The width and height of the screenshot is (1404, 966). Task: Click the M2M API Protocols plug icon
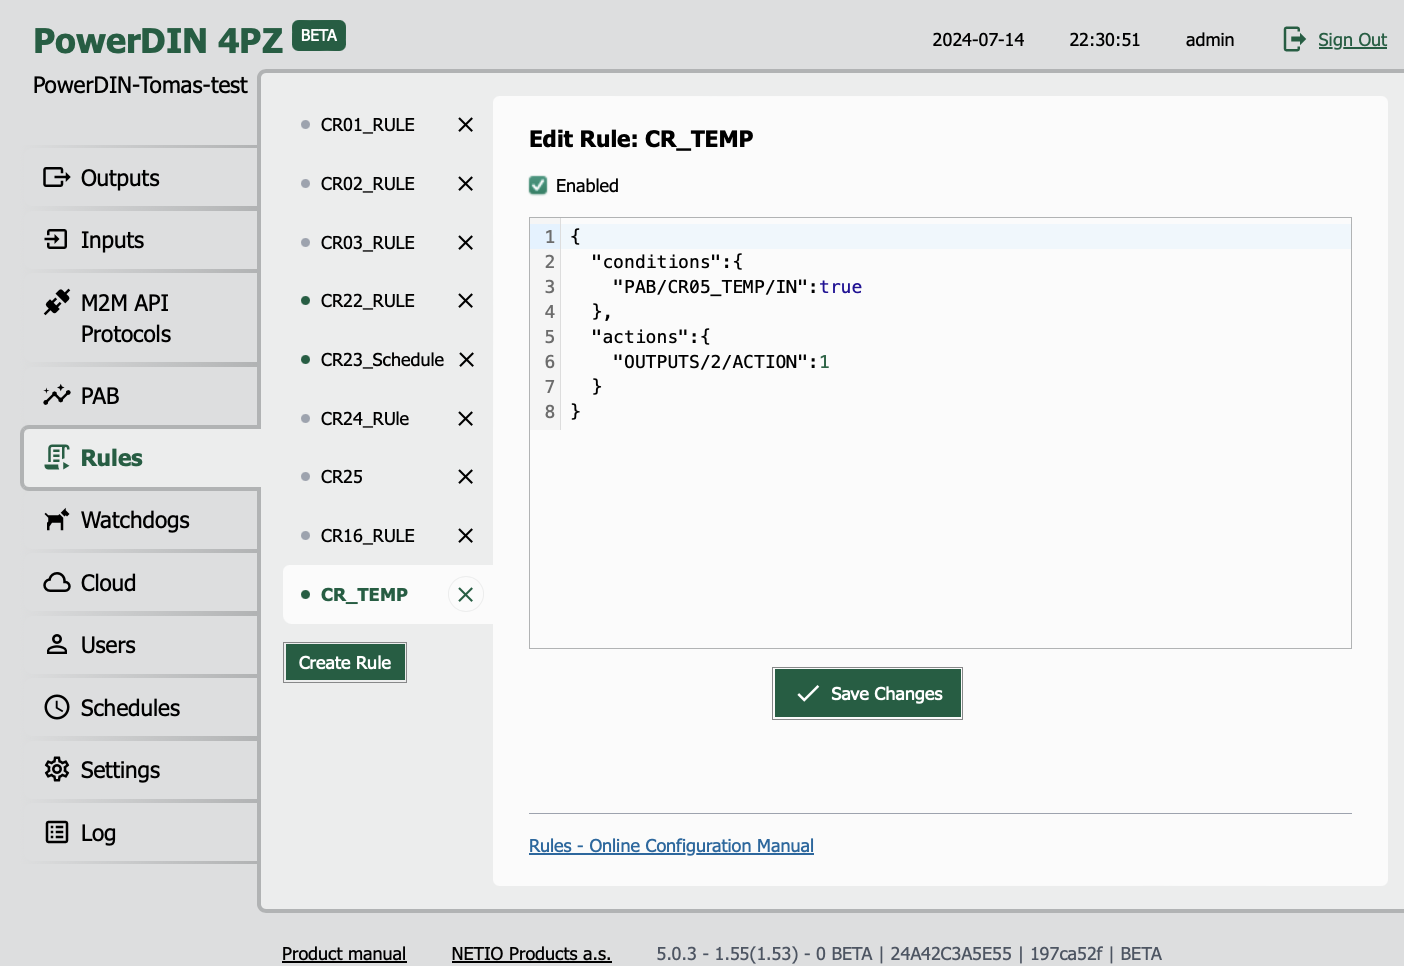click(x=56, y=302)
